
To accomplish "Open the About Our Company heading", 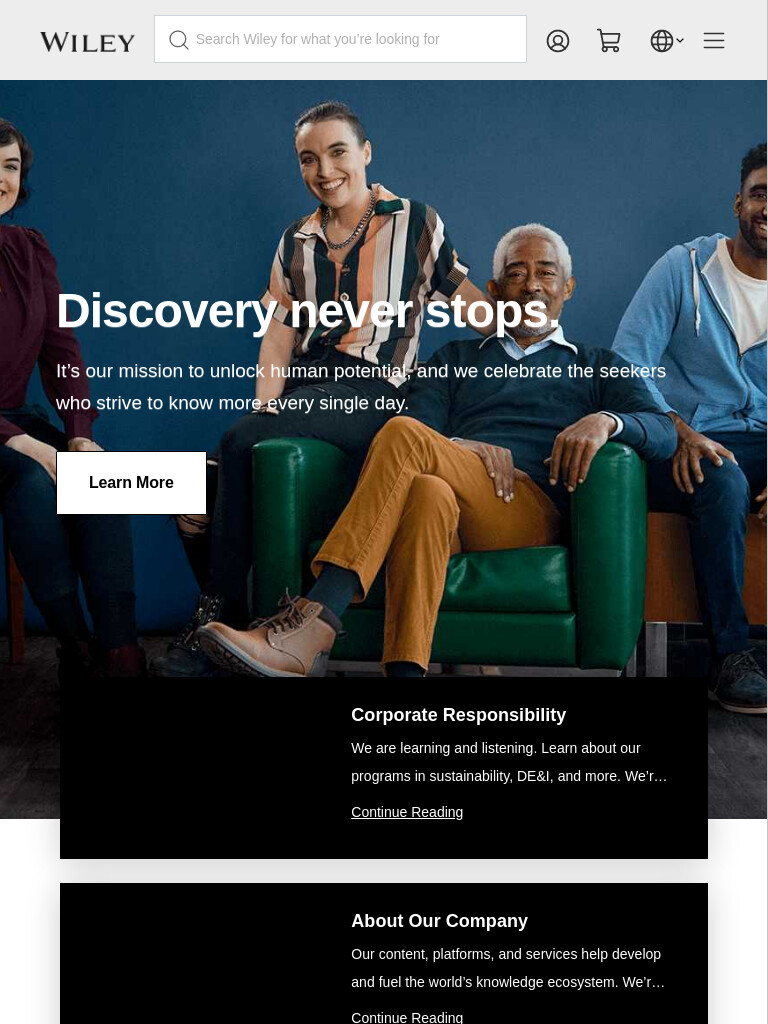I will pos(440,921).
